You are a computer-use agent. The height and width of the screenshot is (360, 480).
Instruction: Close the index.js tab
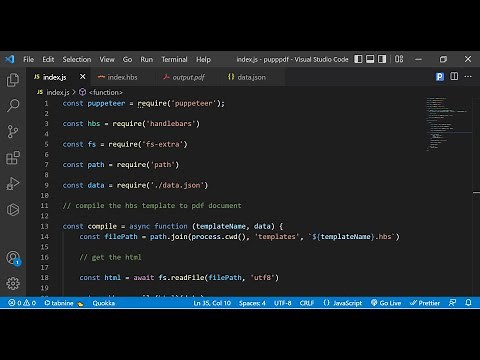pos(83,77)
